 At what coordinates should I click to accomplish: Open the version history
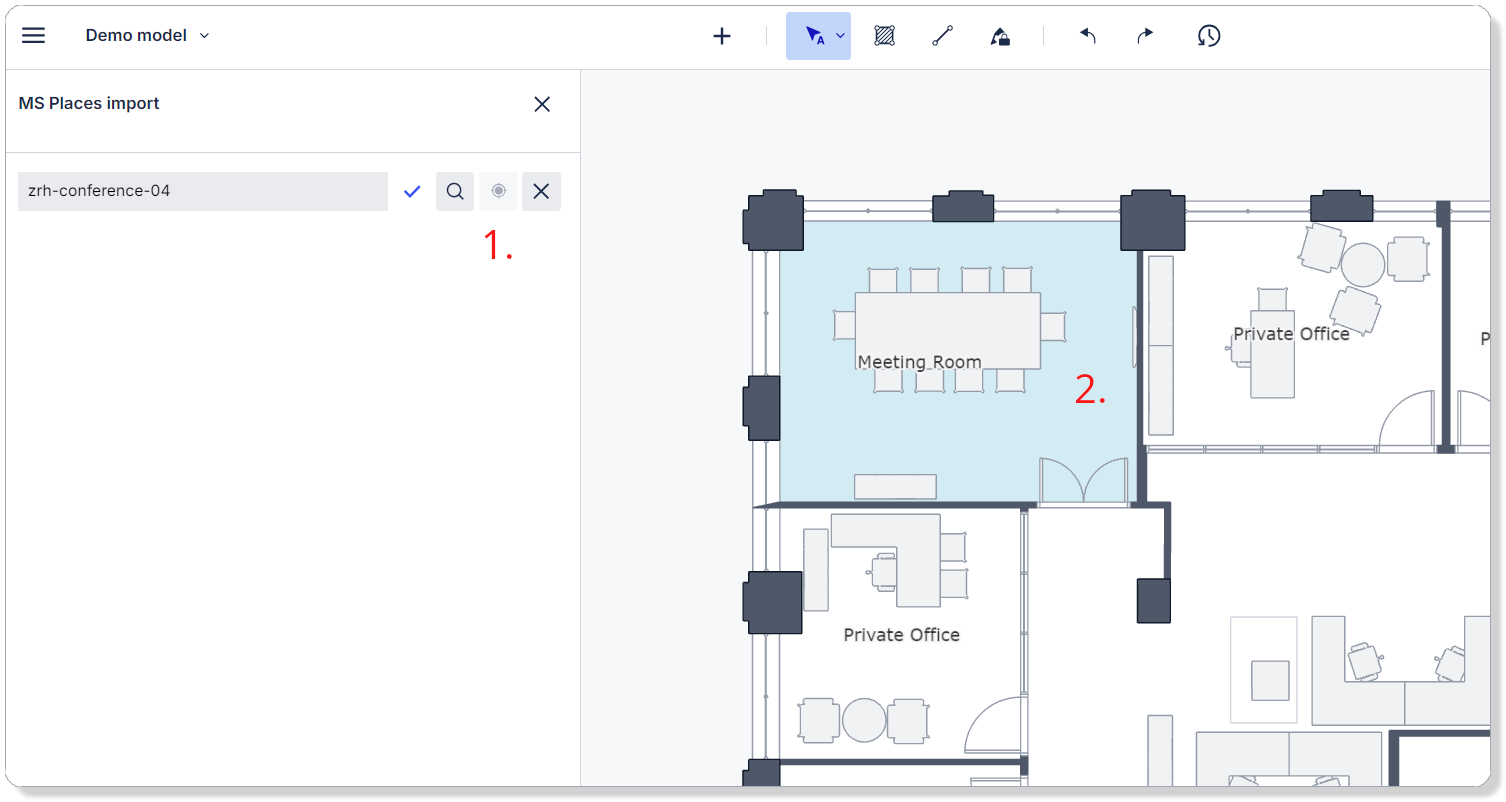point(1208,35)
